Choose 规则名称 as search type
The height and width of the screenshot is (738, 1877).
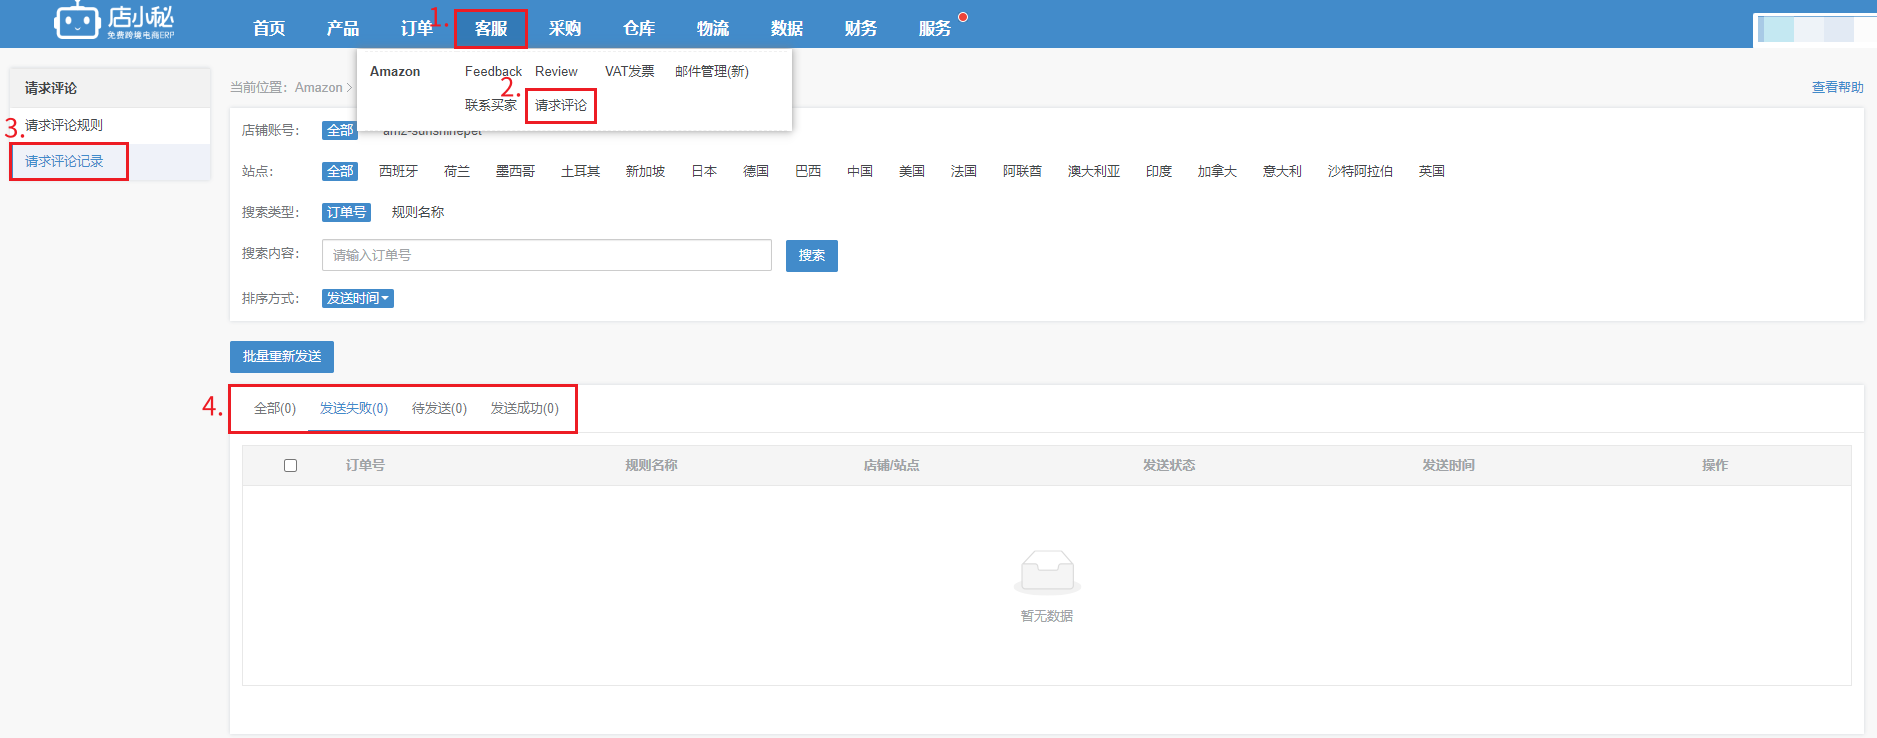point(418,212)
